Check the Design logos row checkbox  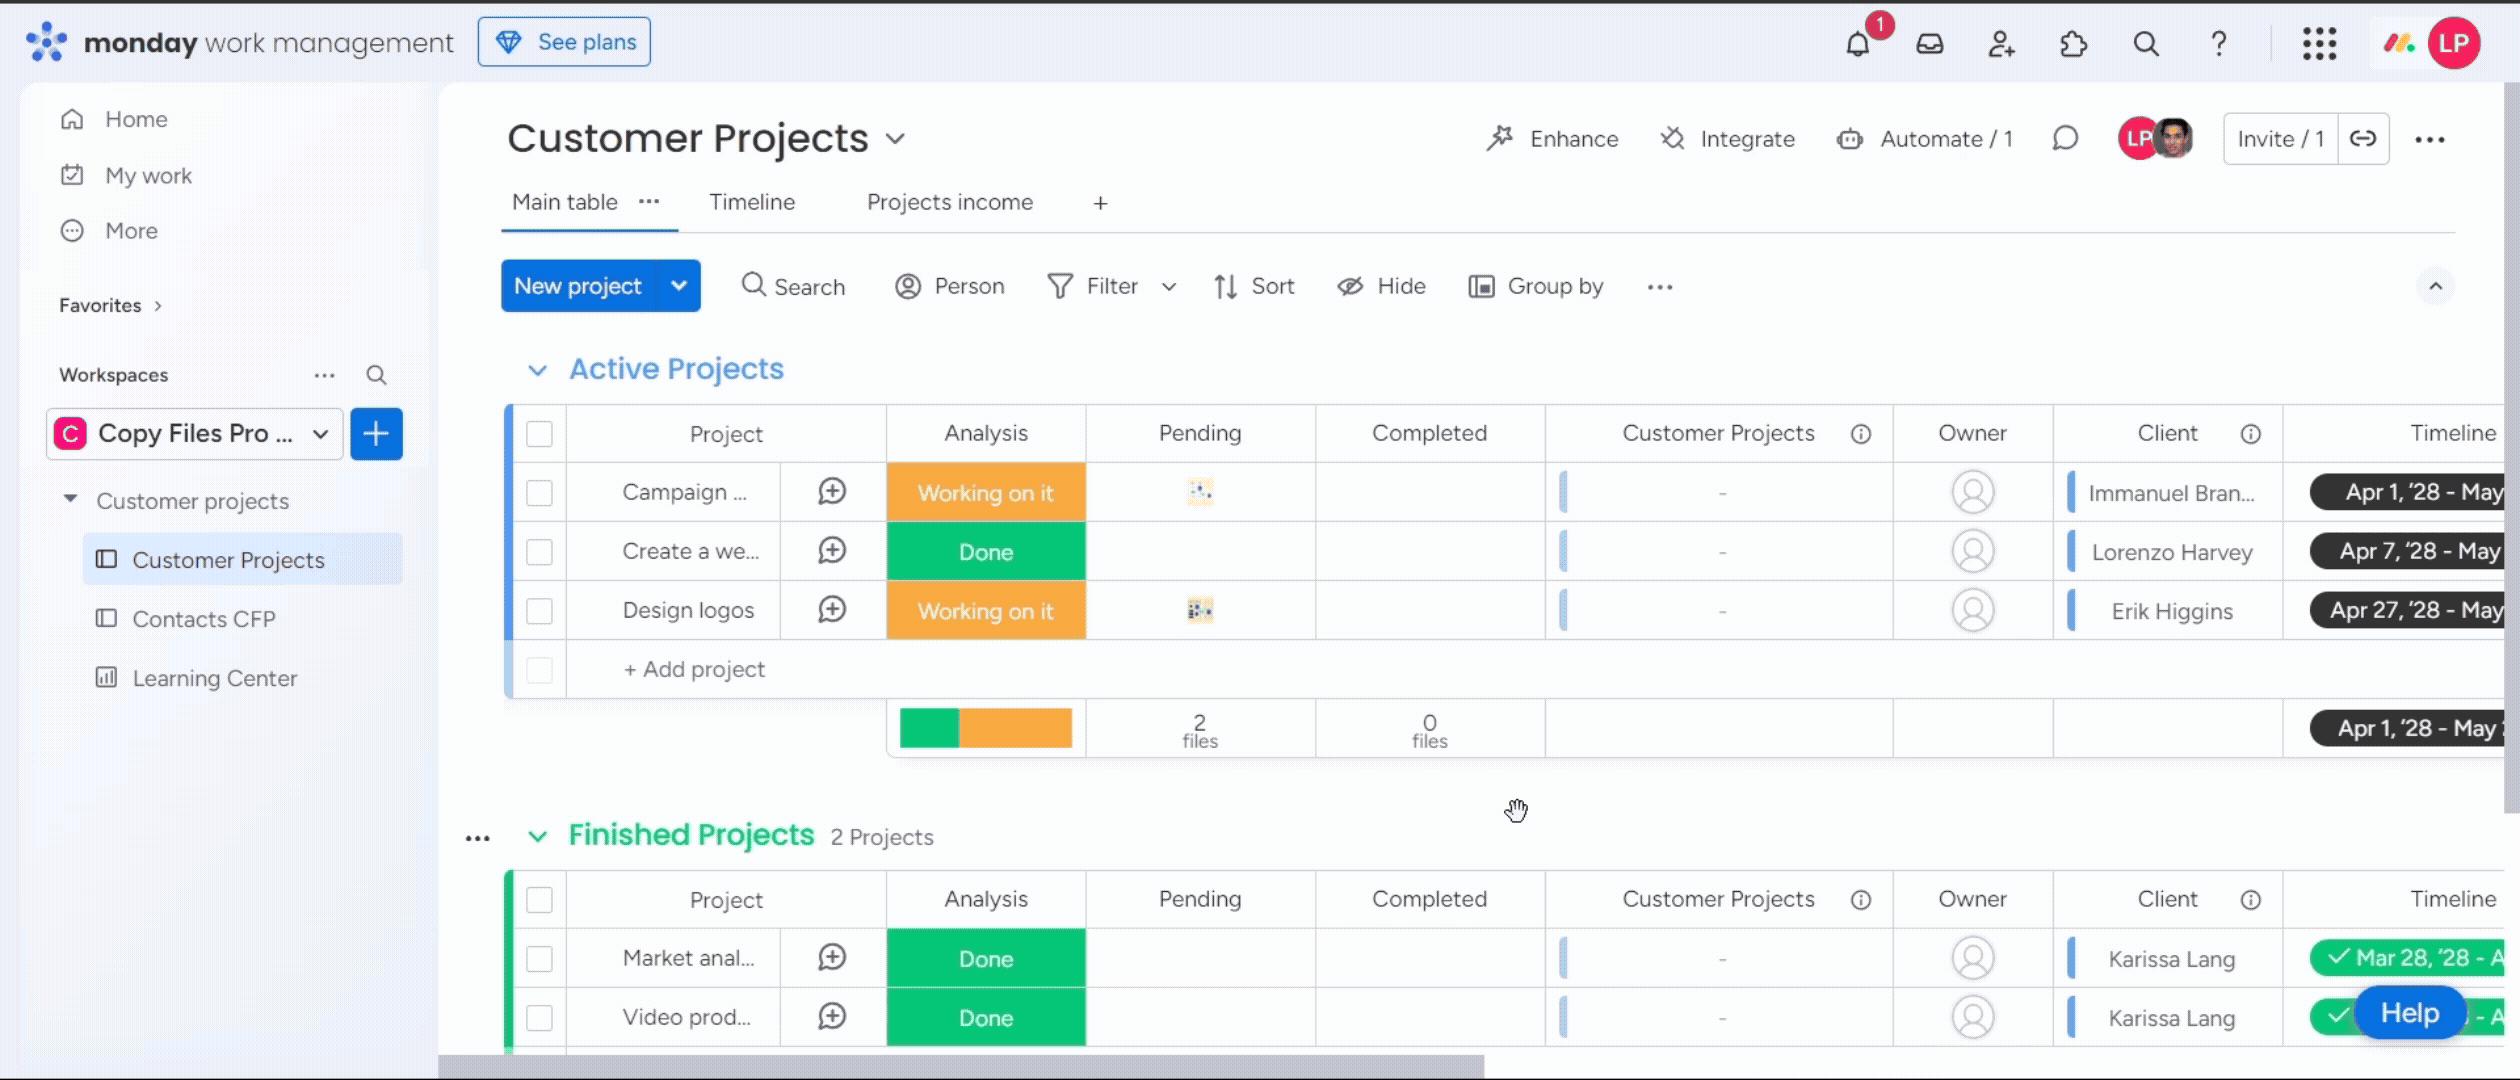coord(539,610)
